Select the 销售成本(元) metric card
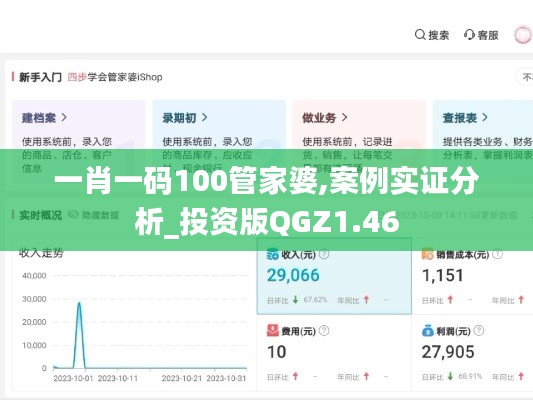 [472, 276]
